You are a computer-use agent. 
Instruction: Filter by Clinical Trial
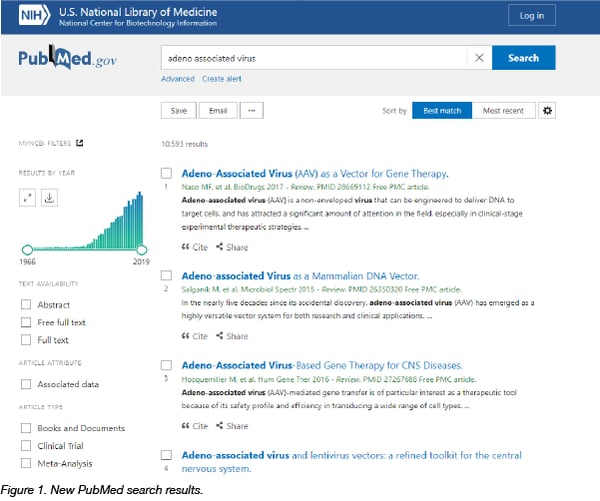[x=26, y=446]
